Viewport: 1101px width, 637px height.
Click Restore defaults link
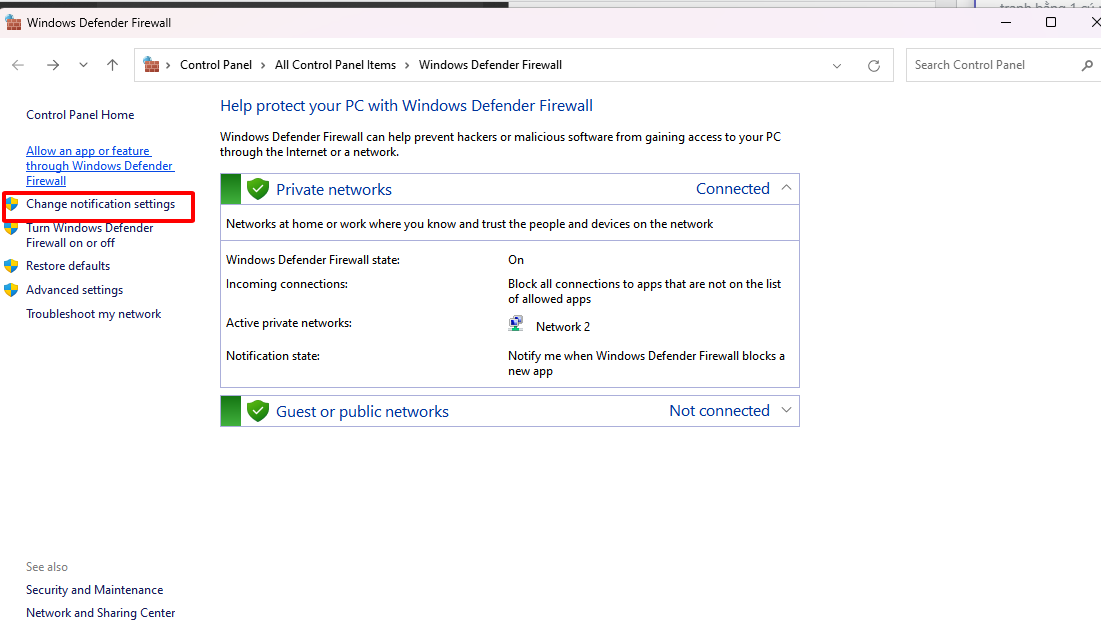68,265
